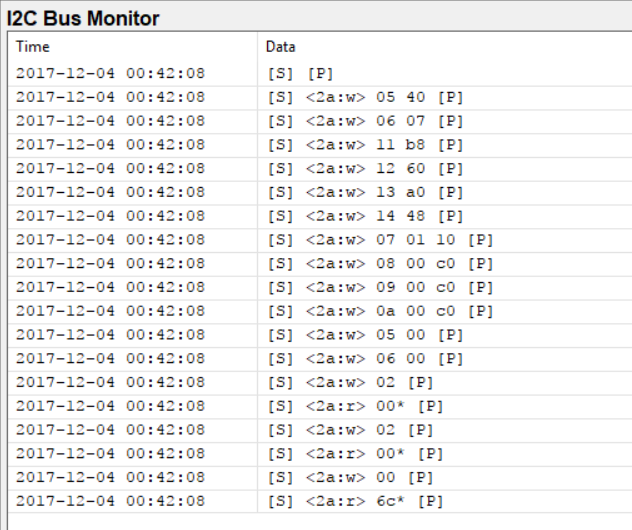Click the Time column header
632x530 pixels.
33,47
